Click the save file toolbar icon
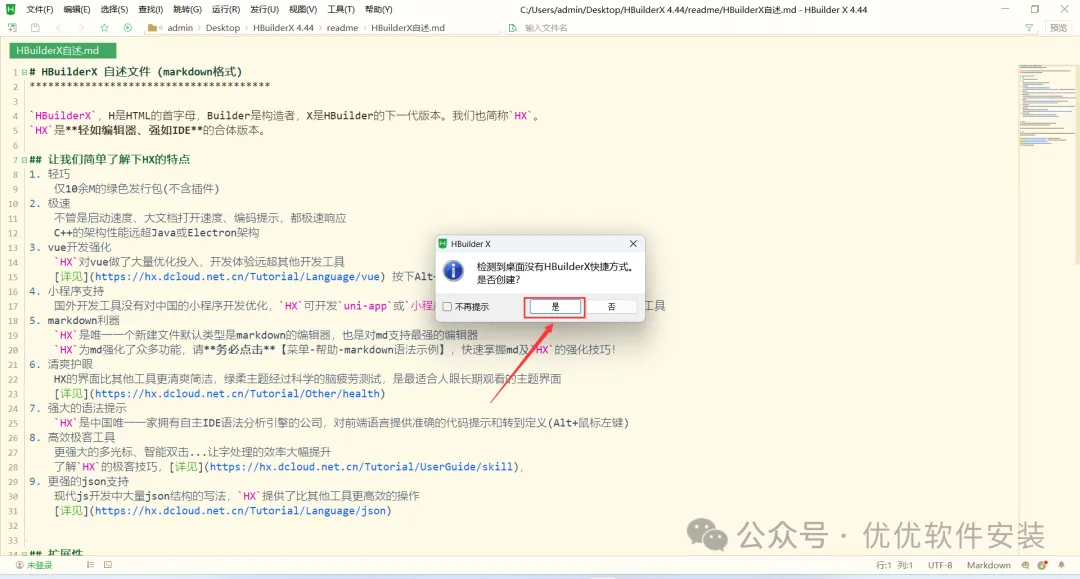This screenshot has height=579, width=1080. coord(35,28)
